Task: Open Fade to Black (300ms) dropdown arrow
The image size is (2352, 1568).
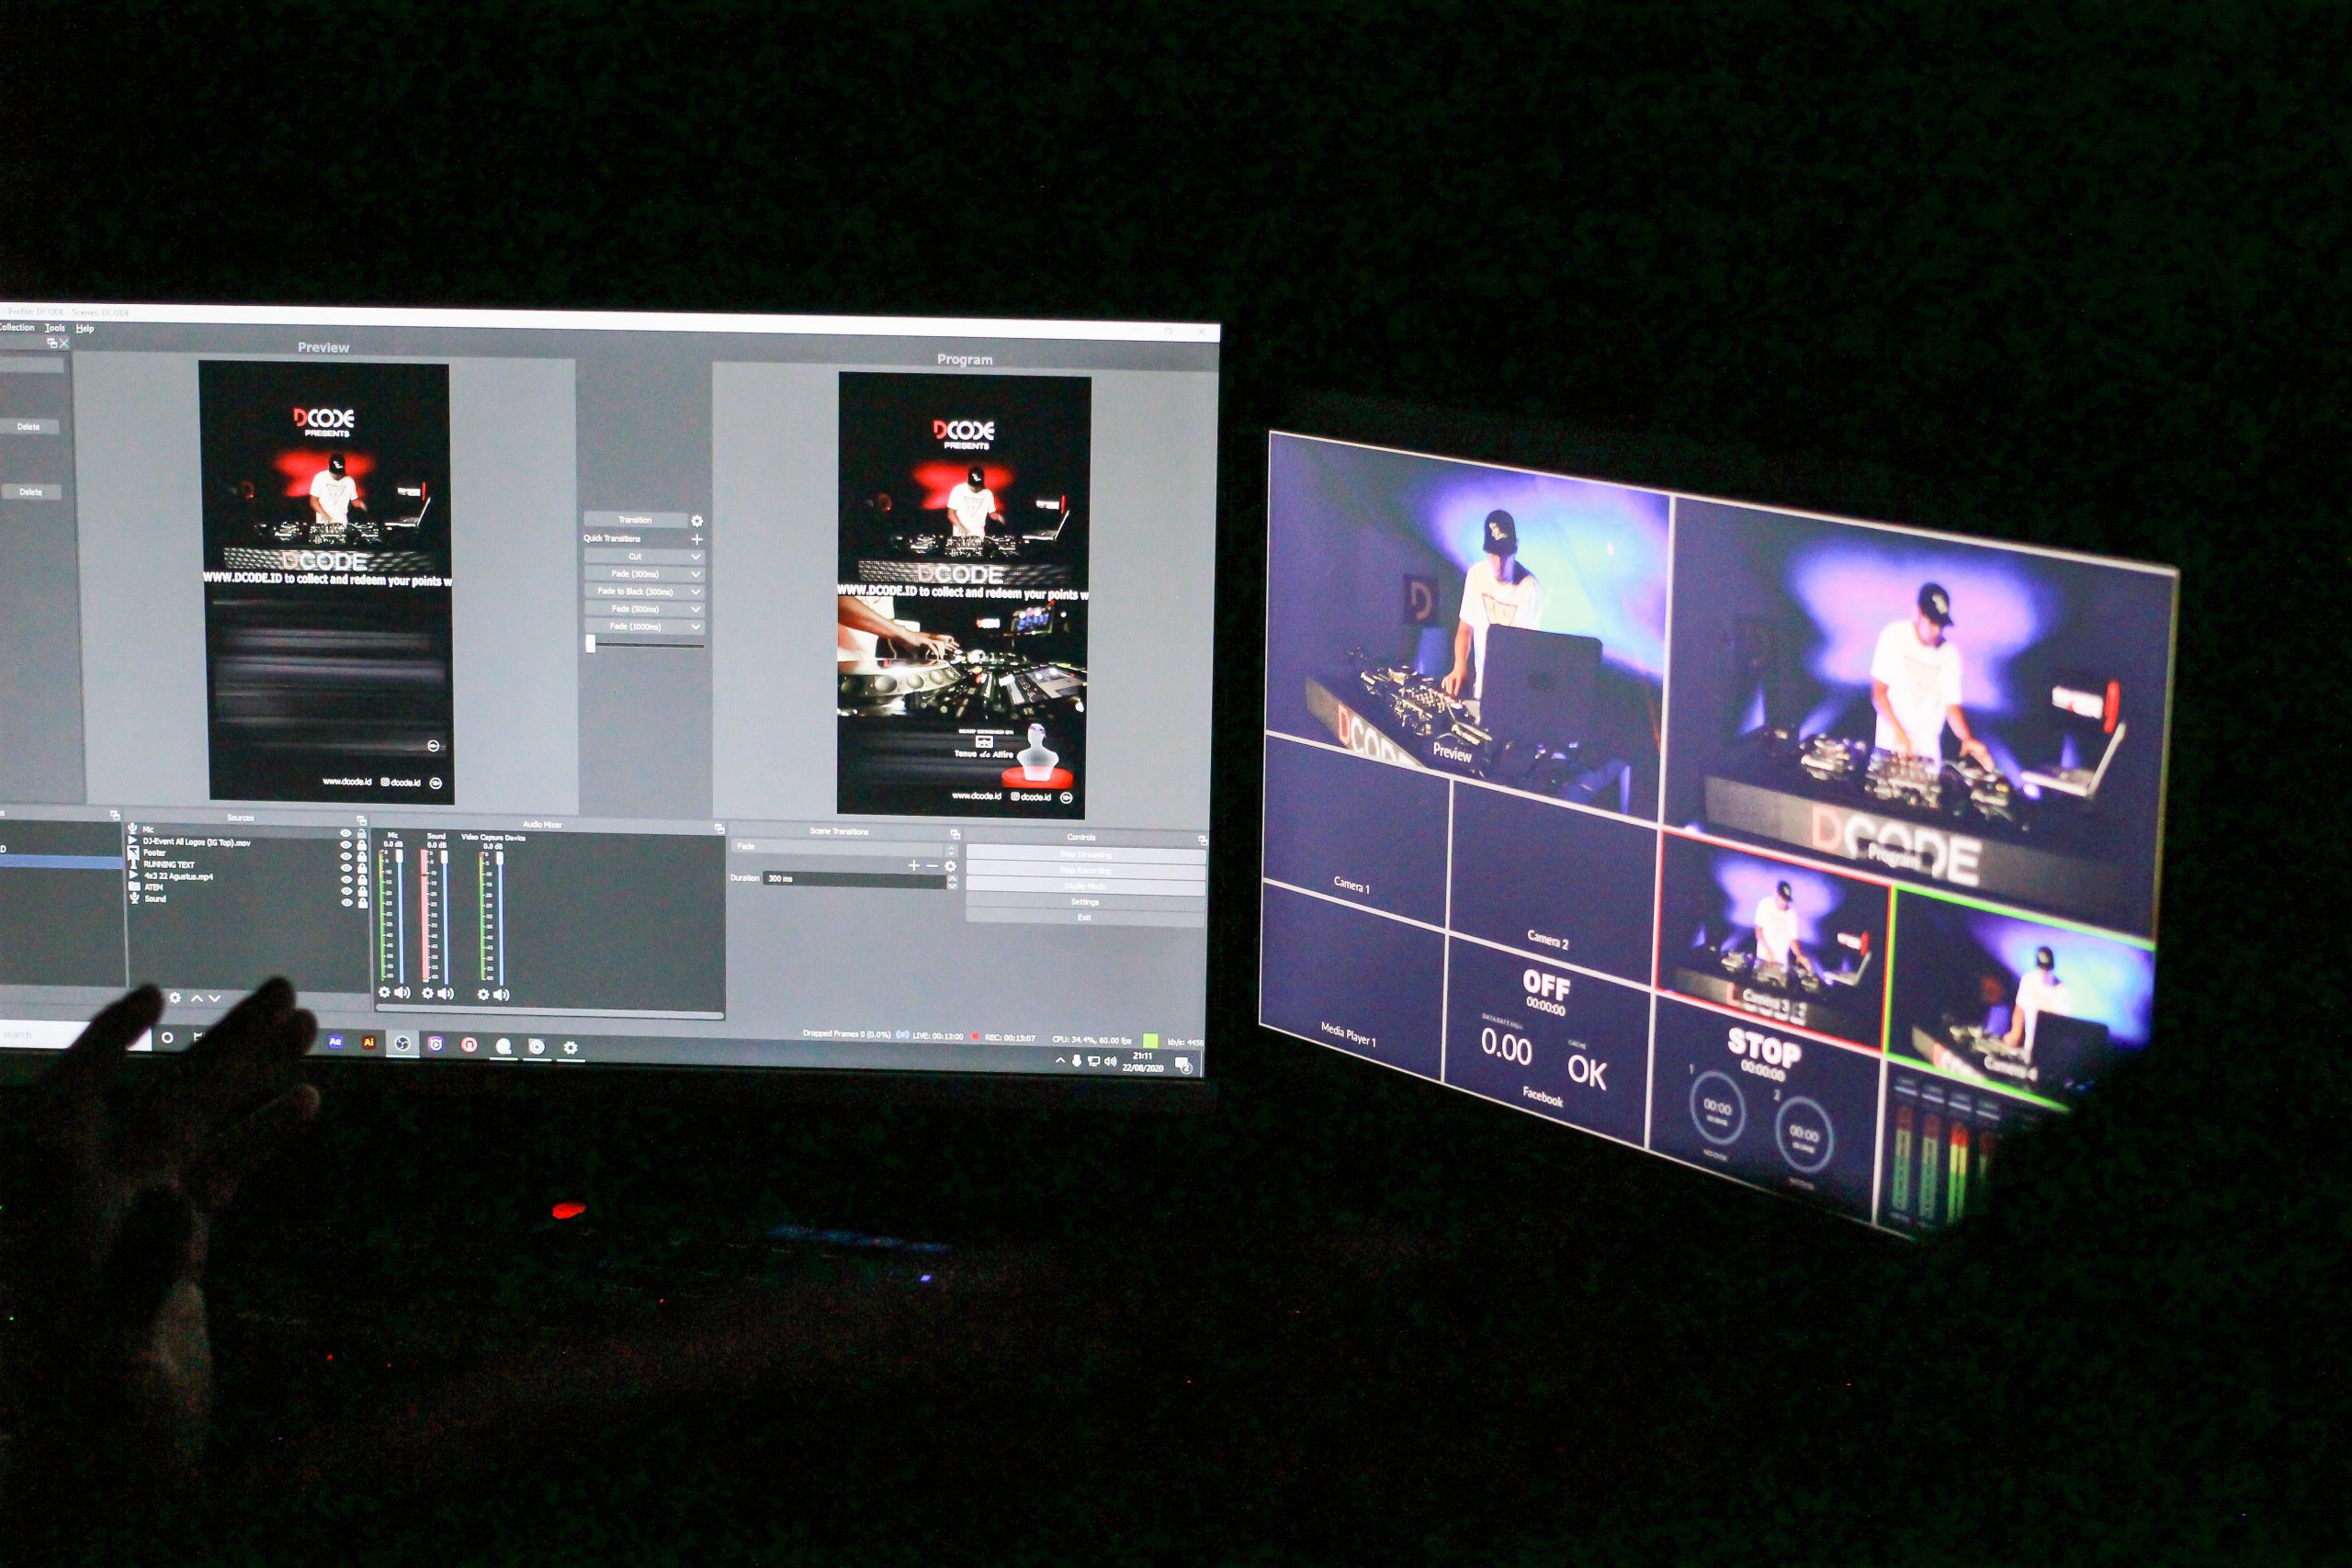Action: (x=696, y=592)
